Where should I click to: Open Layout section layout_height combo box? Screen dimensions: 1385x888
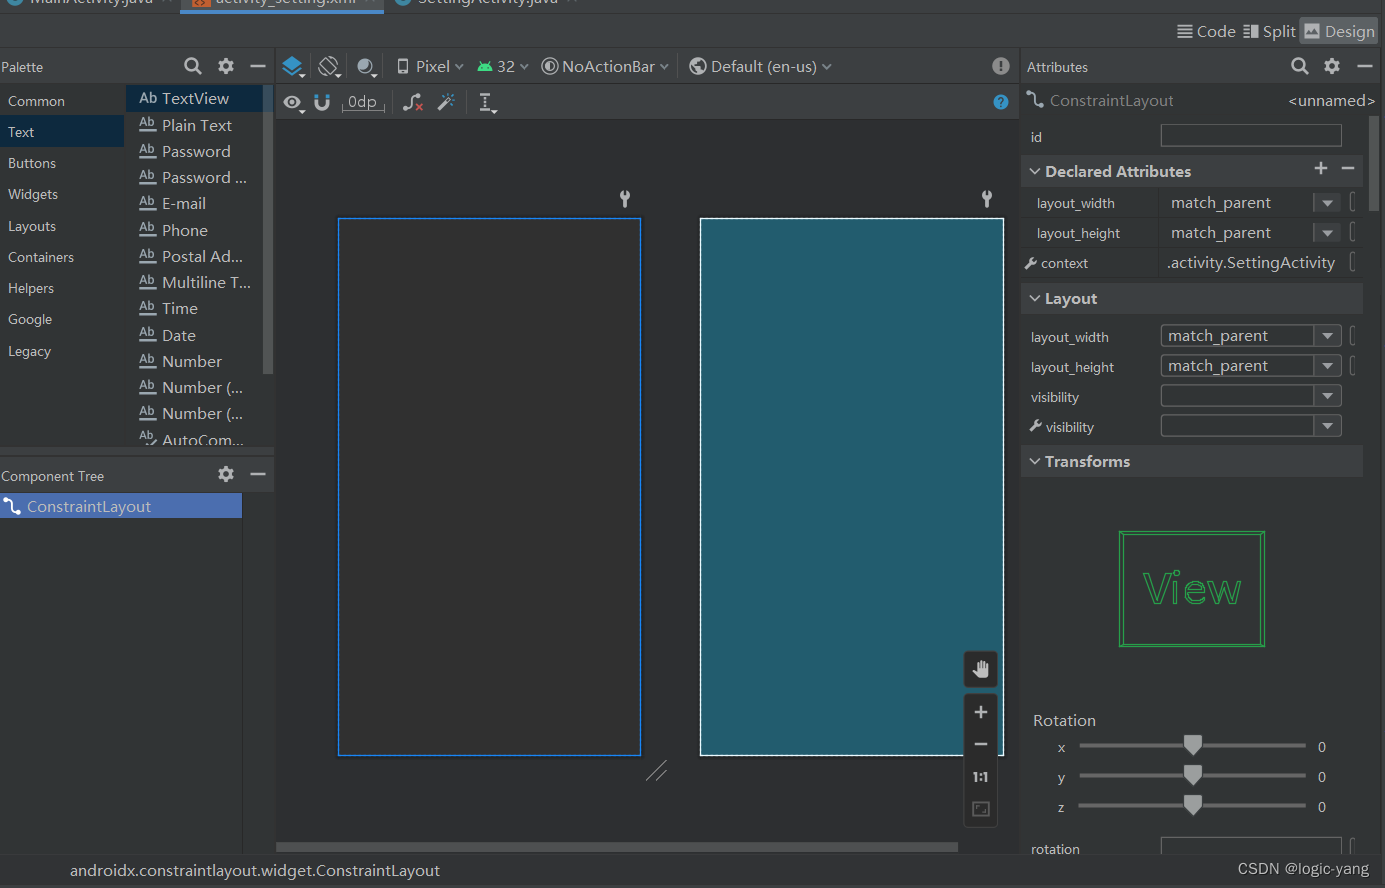(1251, 366)
